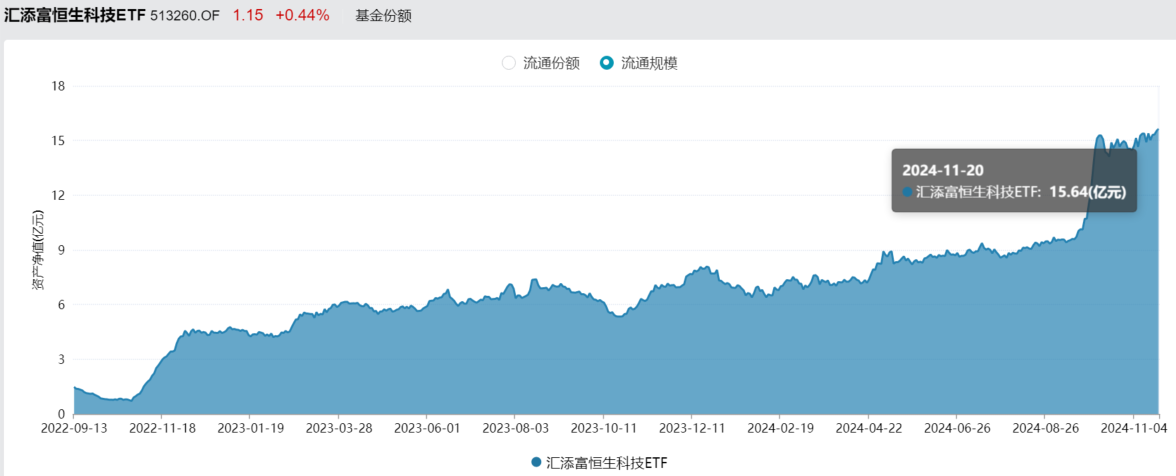Click the x-axis date 2024-04-22

click(x=868, y=429)
